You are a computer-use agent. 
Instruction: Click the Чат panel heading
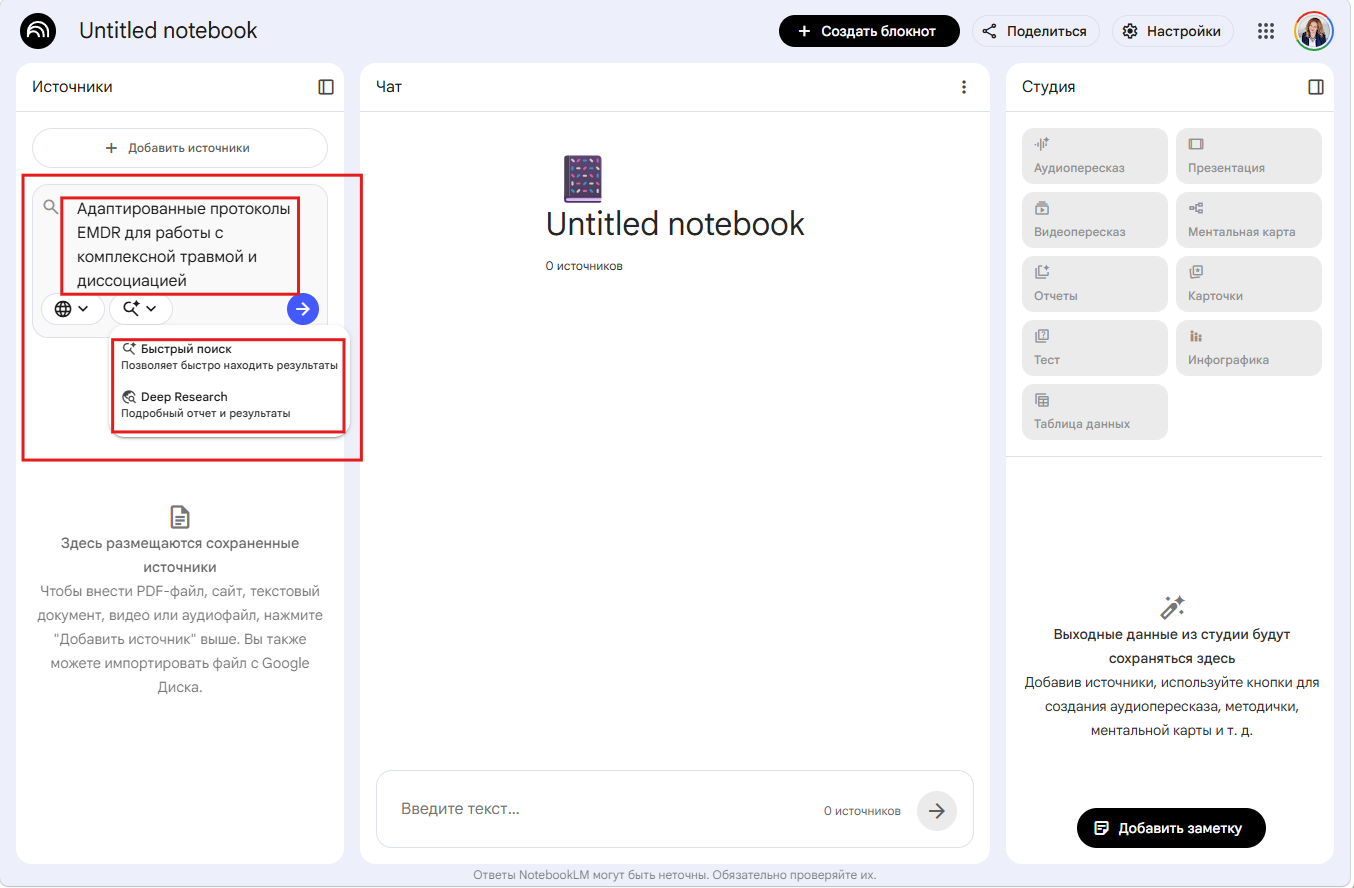pyautogui.click(x=389, y=87)
